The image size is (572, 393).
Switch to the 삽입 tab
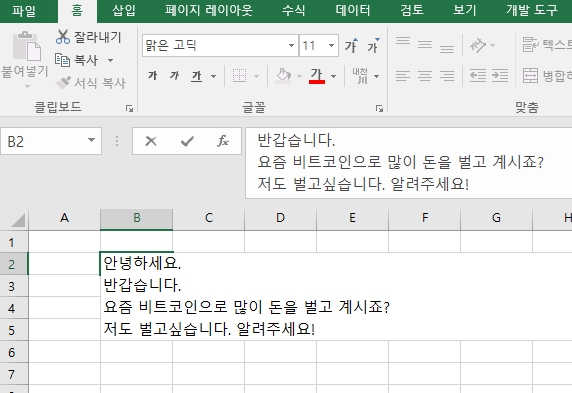(124, 10)
